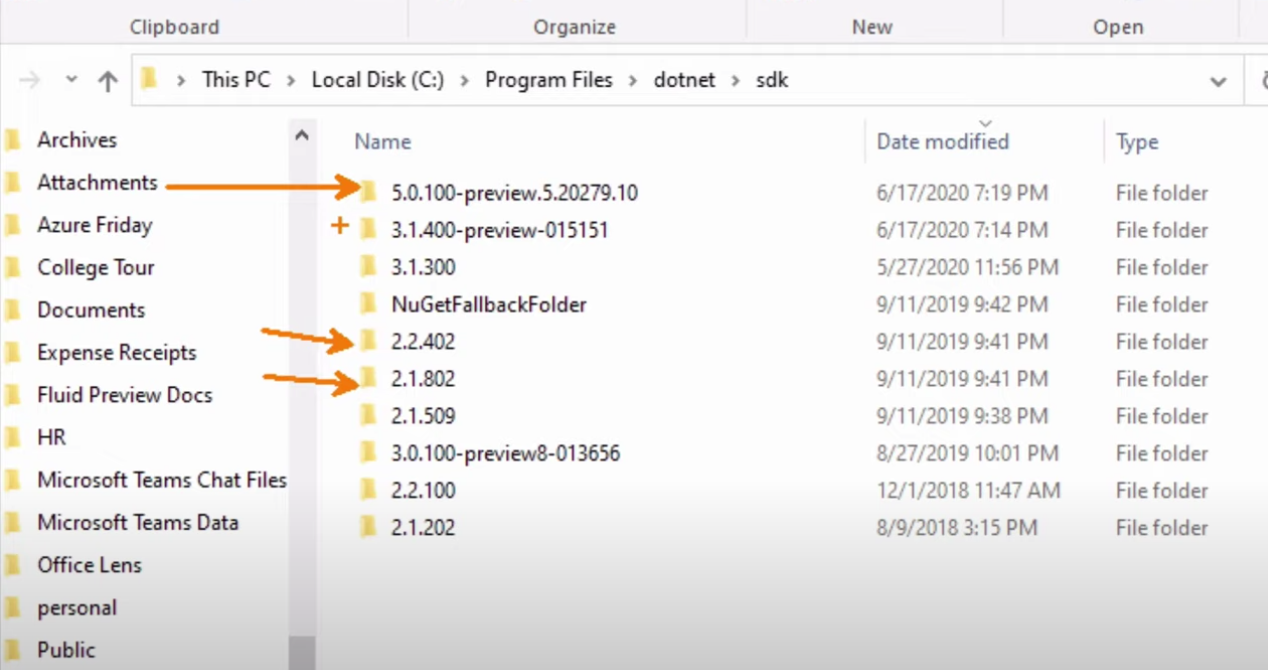Open the address bar history dropdown arrow
1268x670 pixels.
[x=1218, y=80]
